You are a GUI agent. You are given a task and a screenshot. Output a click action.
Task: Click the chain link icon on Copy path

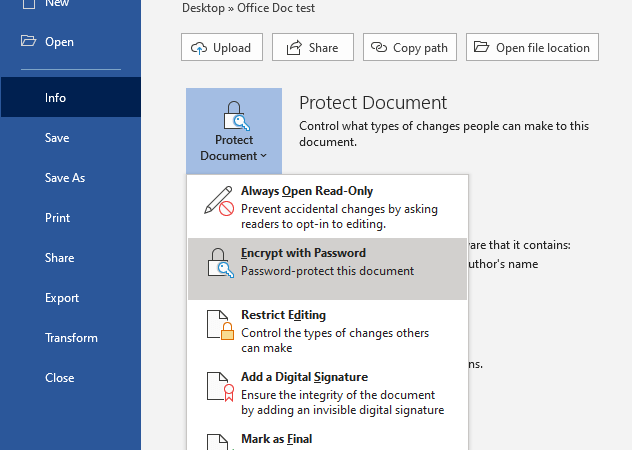[x=378, y=47]
